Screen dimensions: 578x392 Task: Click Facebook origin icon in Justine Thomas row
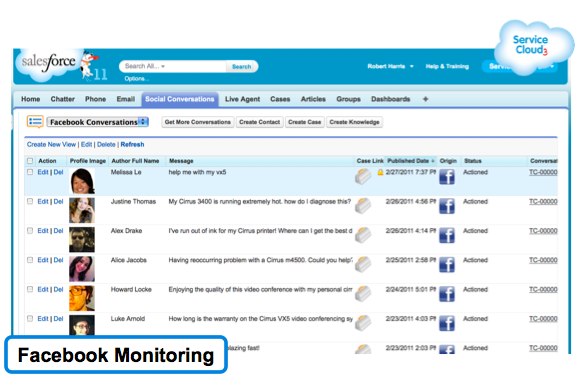[447, 207]
